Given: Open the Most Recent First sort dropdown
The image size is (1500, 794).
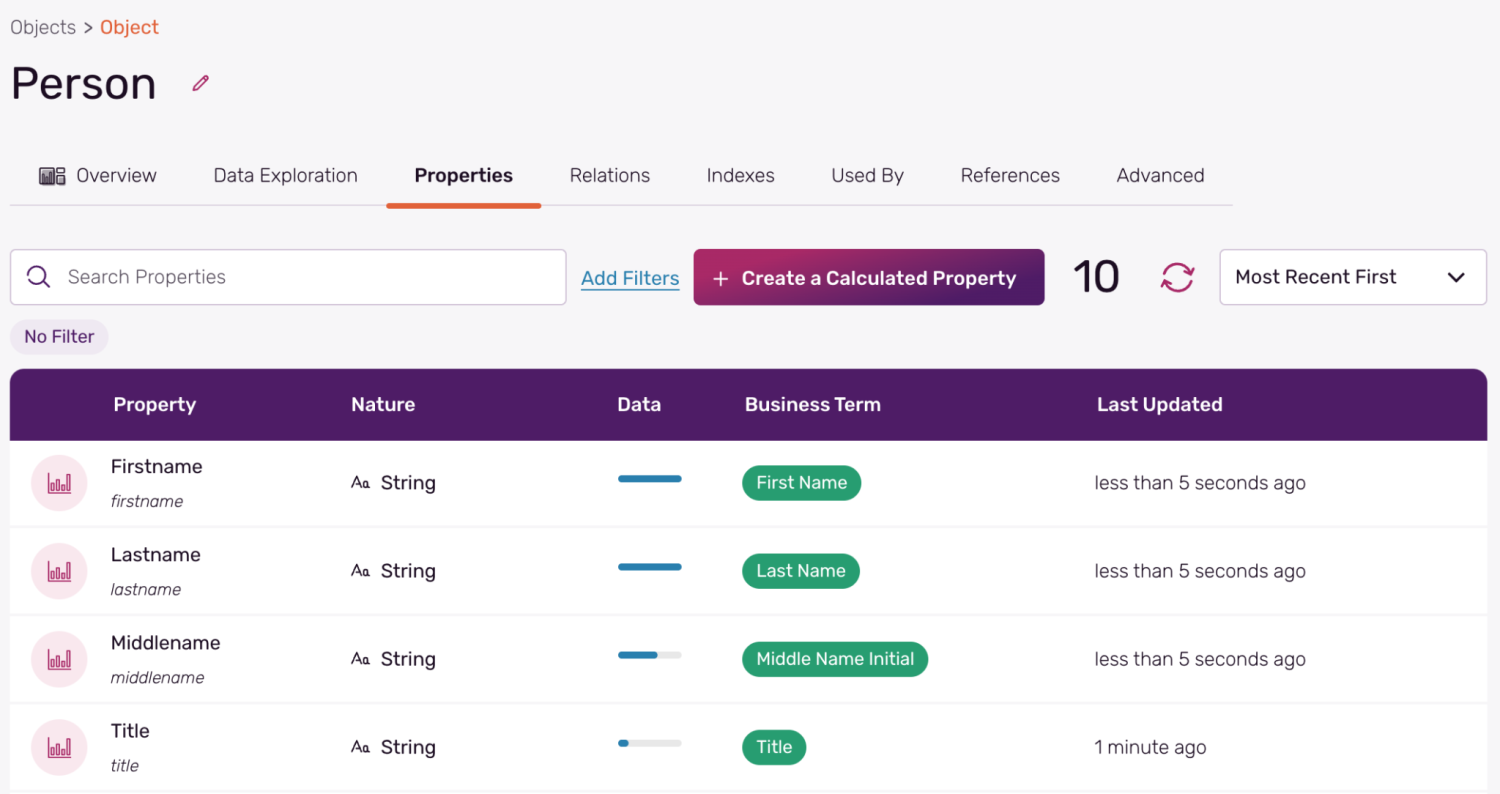Looking at the screenshot, I should click(x=1352, y=277).
